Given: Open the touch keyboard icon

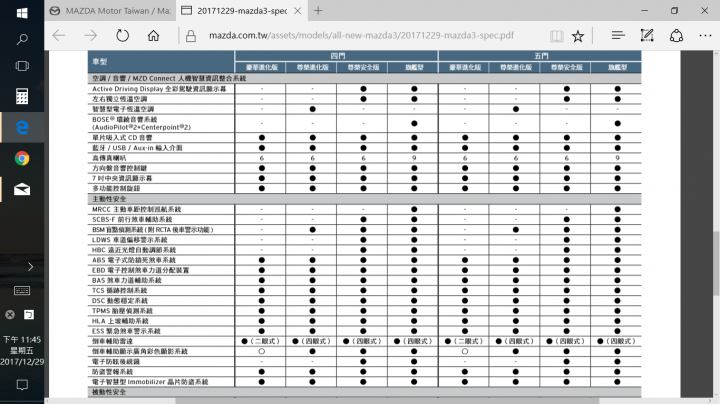Looking at the screenshot, I should (22, 291).
